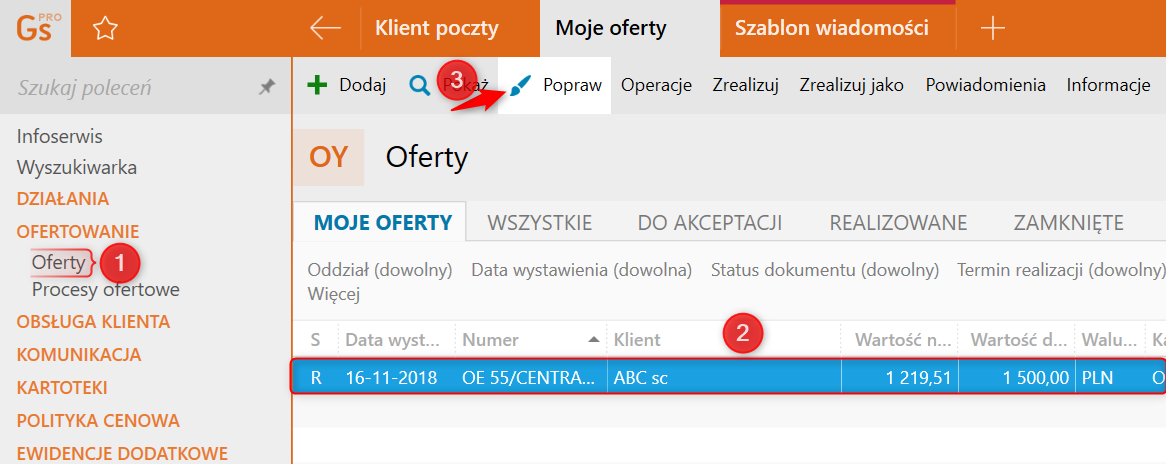
Task: Open a new tab with plus icon
Action: pyautogui.click(x=992, y=28)
